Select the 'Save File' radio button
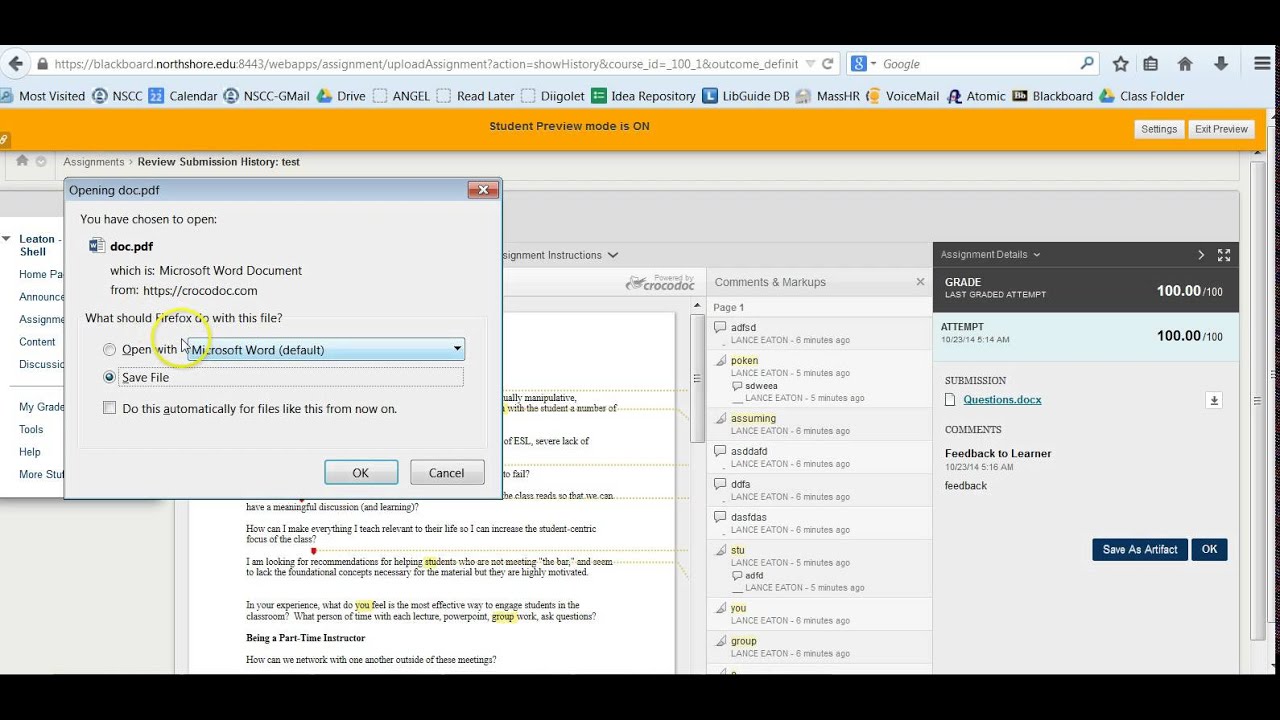 pyautogui.click(x=110, y=377)
